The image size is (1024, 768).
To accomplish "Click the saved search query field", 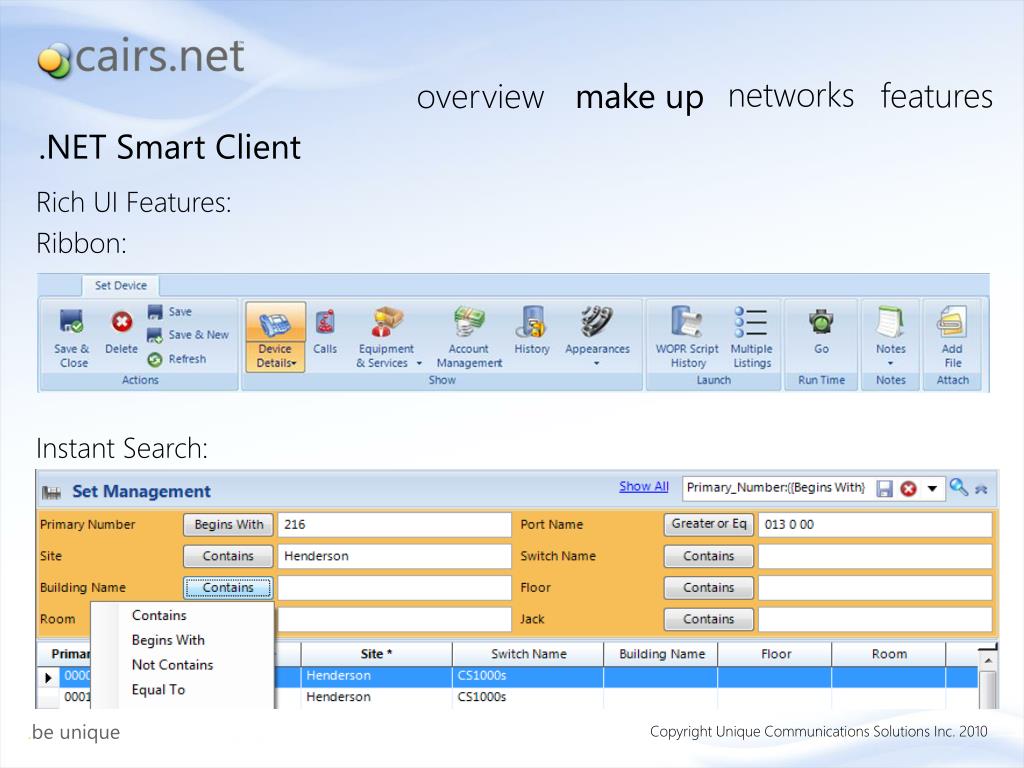I will 777,488.
